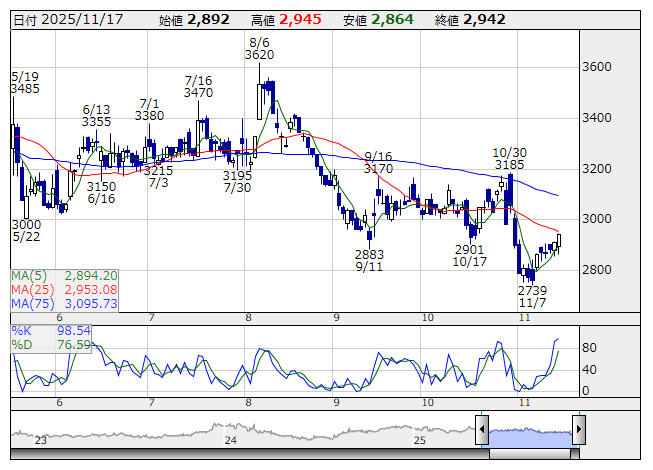Click the 8/6 peak label 3620

(259, 56)
